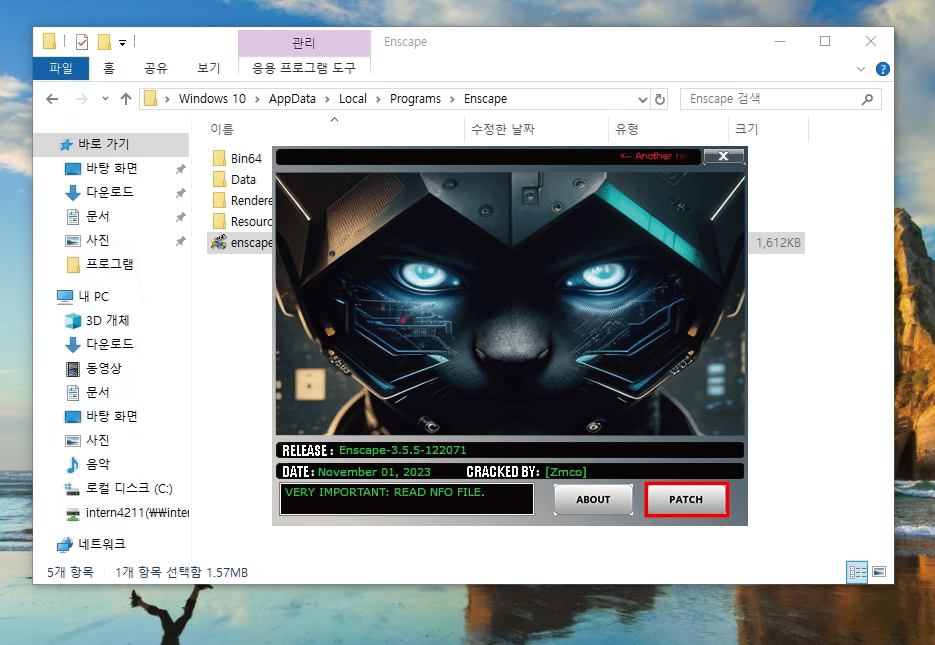Viewport: 935px width, 645px height.
Task: Click Windows 10 in address breadcrumb
Action: pyautogui.click(x=212, y=99)
